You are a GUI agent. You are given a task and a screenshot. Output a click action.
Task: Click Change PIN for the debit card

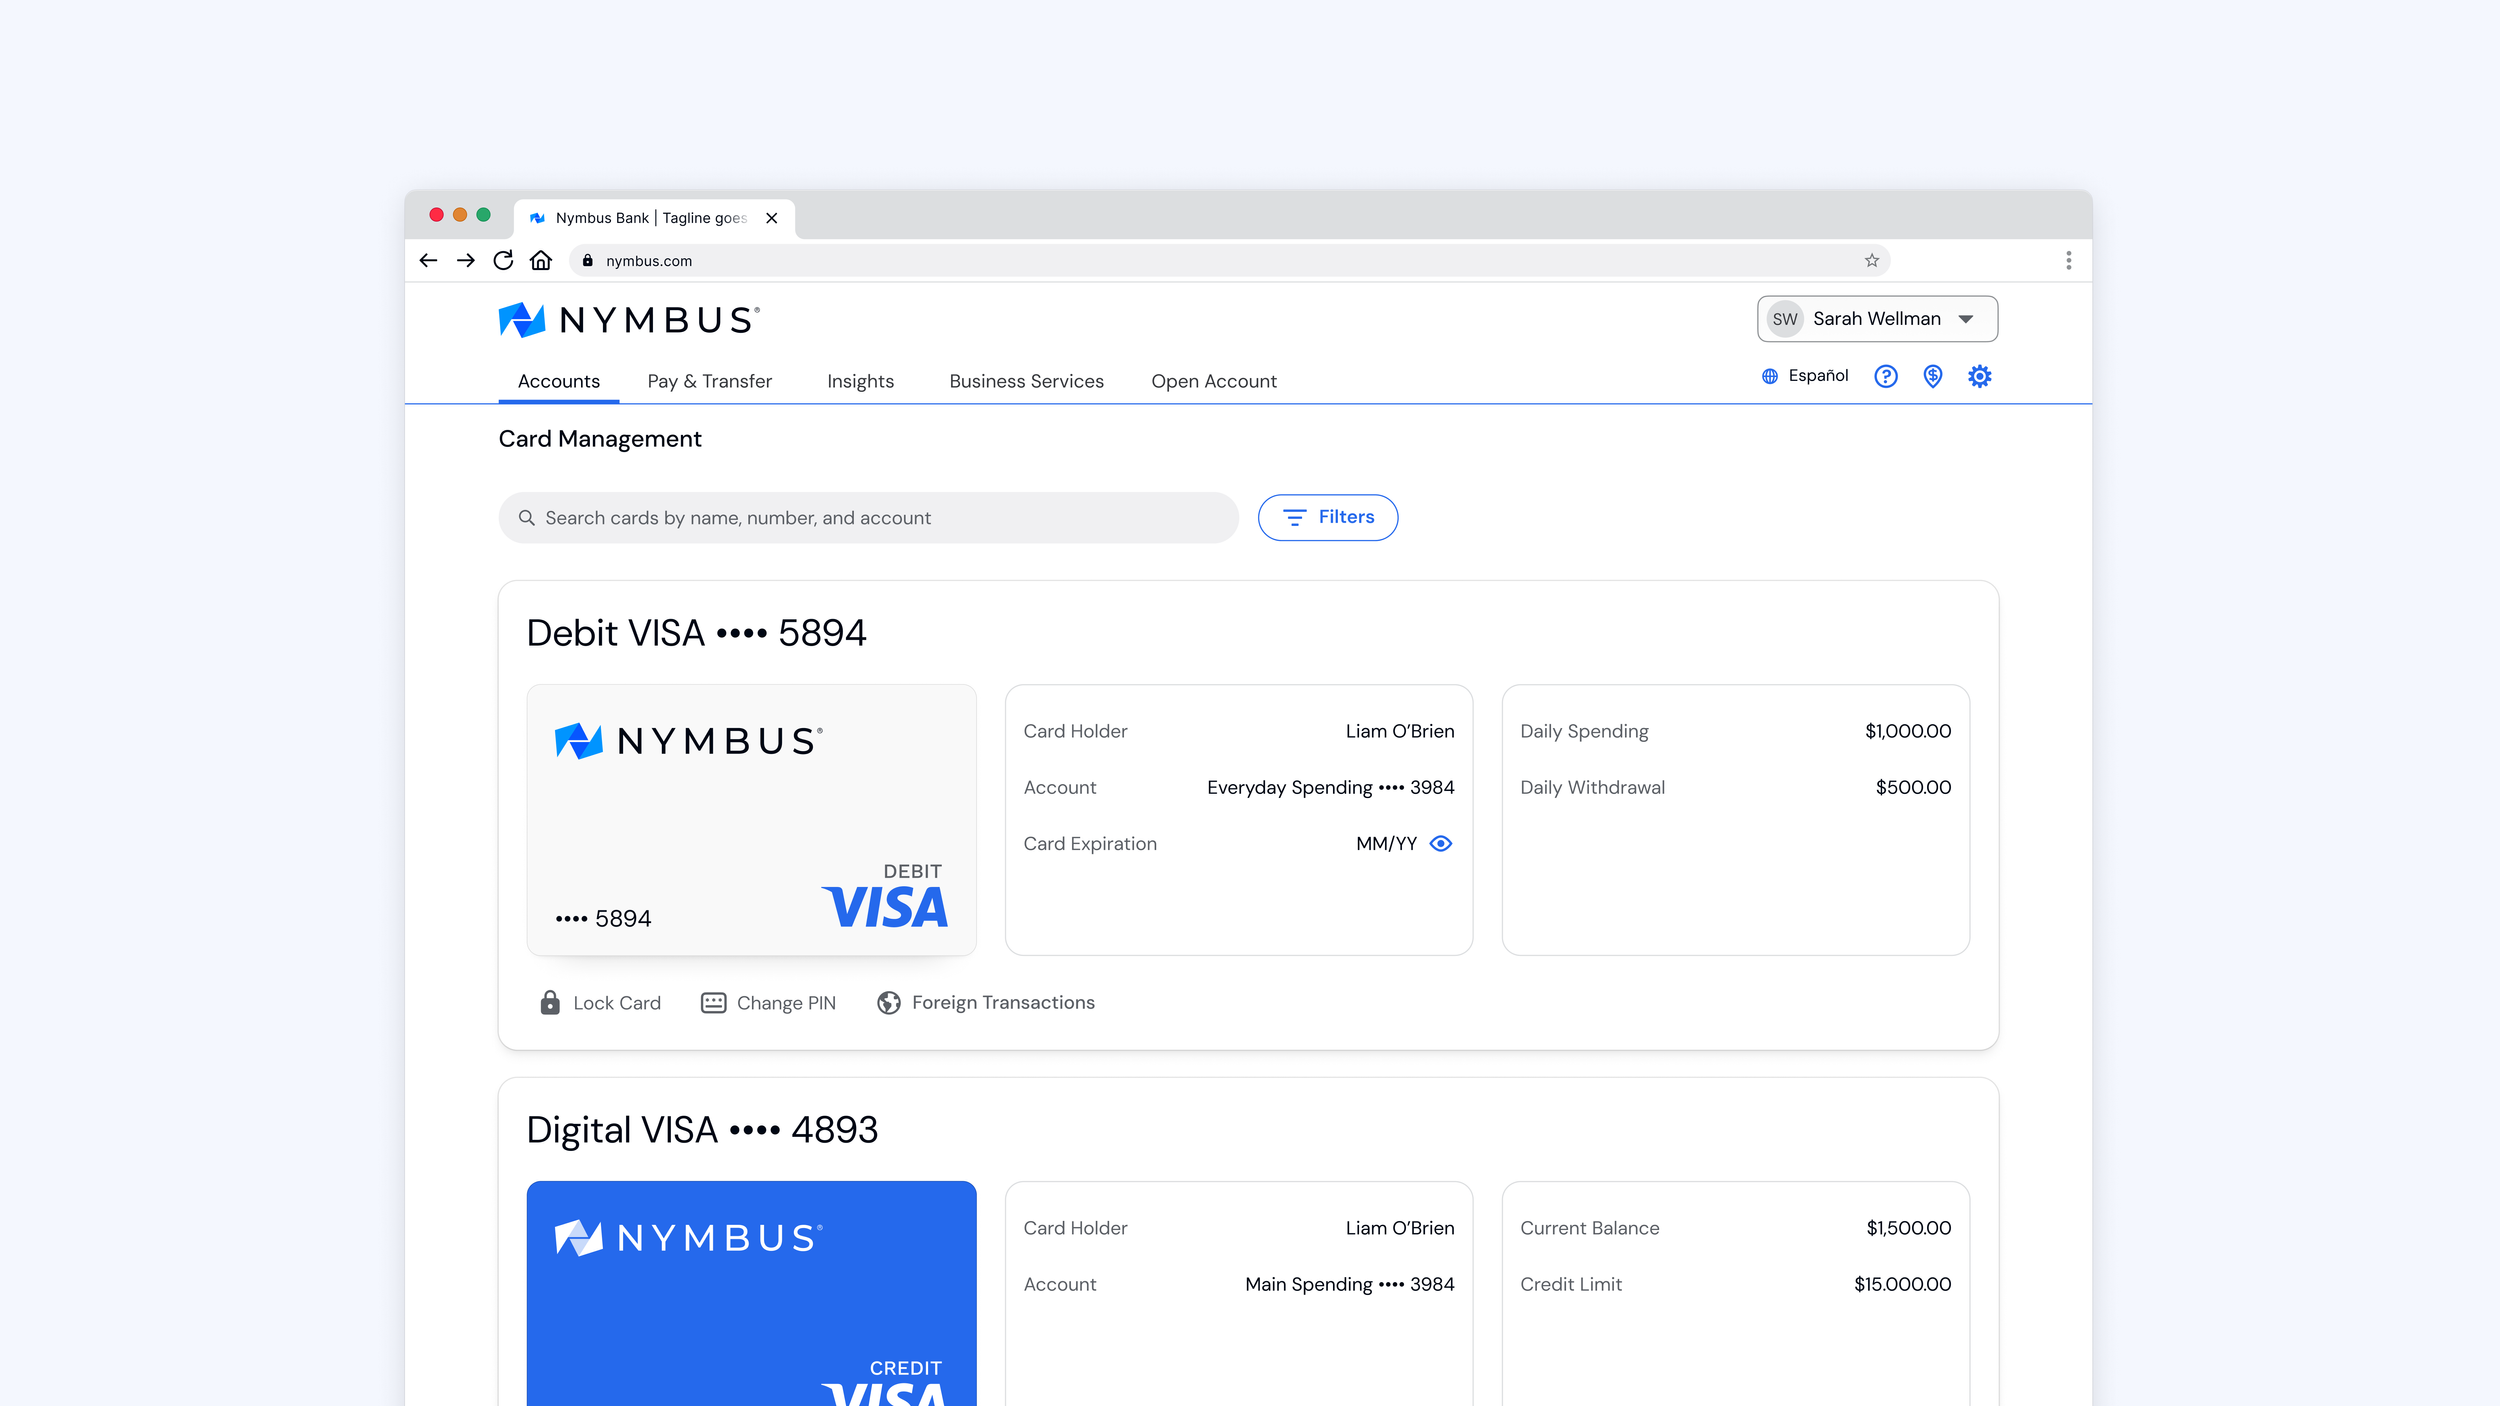tap(768, 1003)
